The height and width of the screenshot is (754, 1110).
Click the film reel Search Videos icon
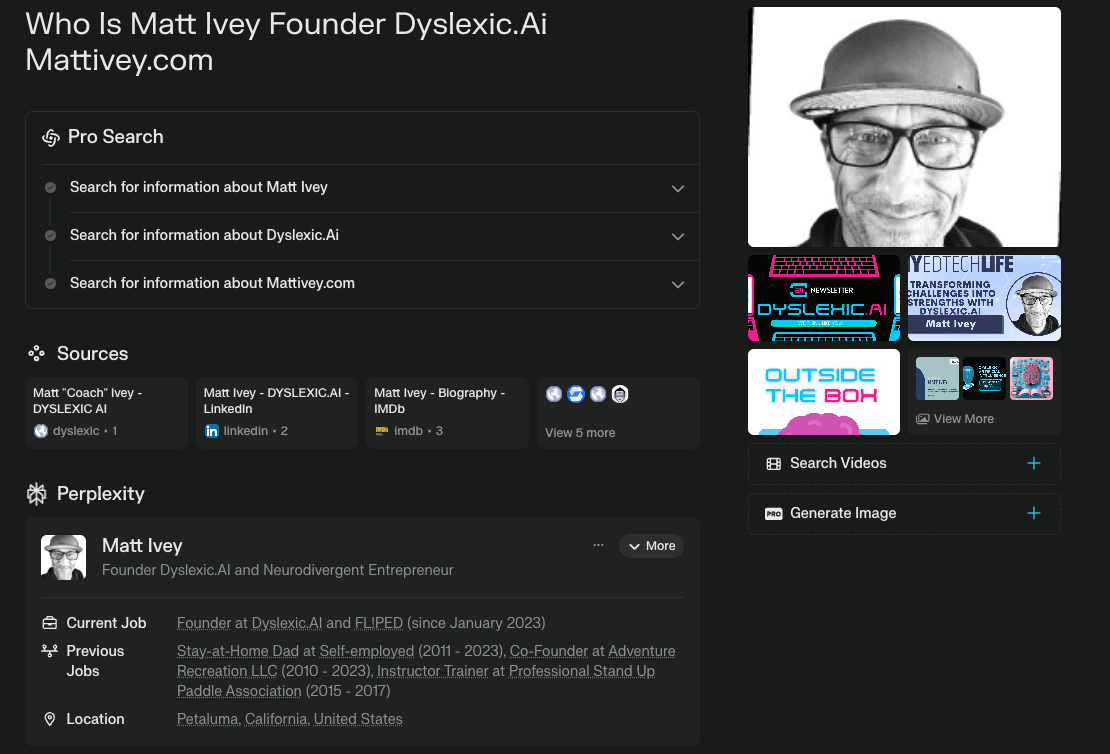pyautogui.click(x=774, y=464)
